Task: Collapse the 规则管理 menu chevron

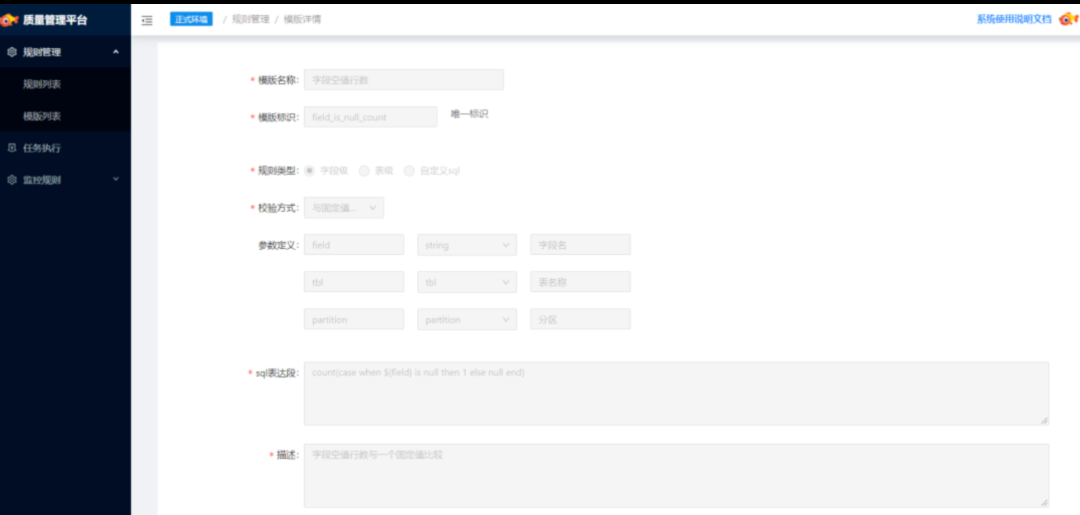Action: click(x=116, y=52)
